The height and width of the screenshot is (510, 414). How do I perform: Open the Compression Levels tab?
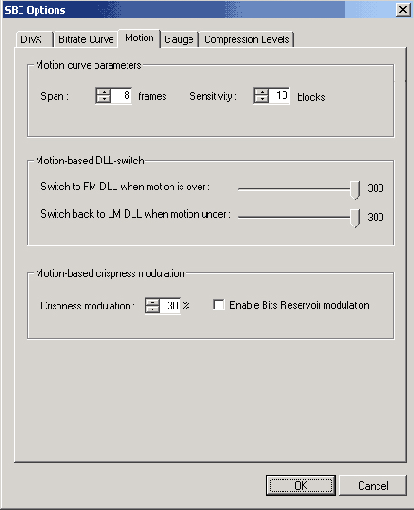tap(246, 39)
